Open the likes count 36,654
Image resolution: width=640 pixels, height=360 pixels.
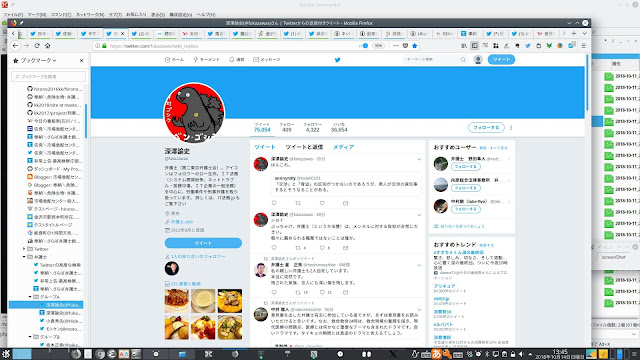(339, 127)
